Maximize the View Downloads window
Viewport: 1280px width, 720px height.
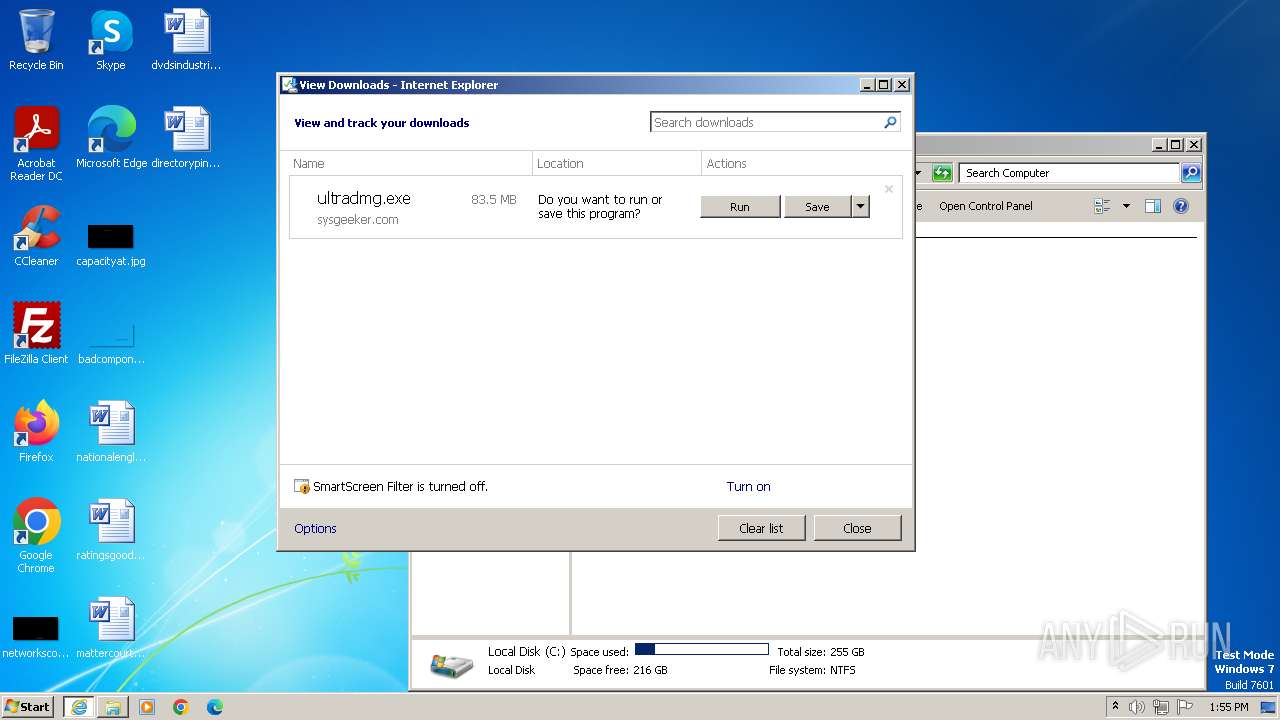[x=884, y=85]
